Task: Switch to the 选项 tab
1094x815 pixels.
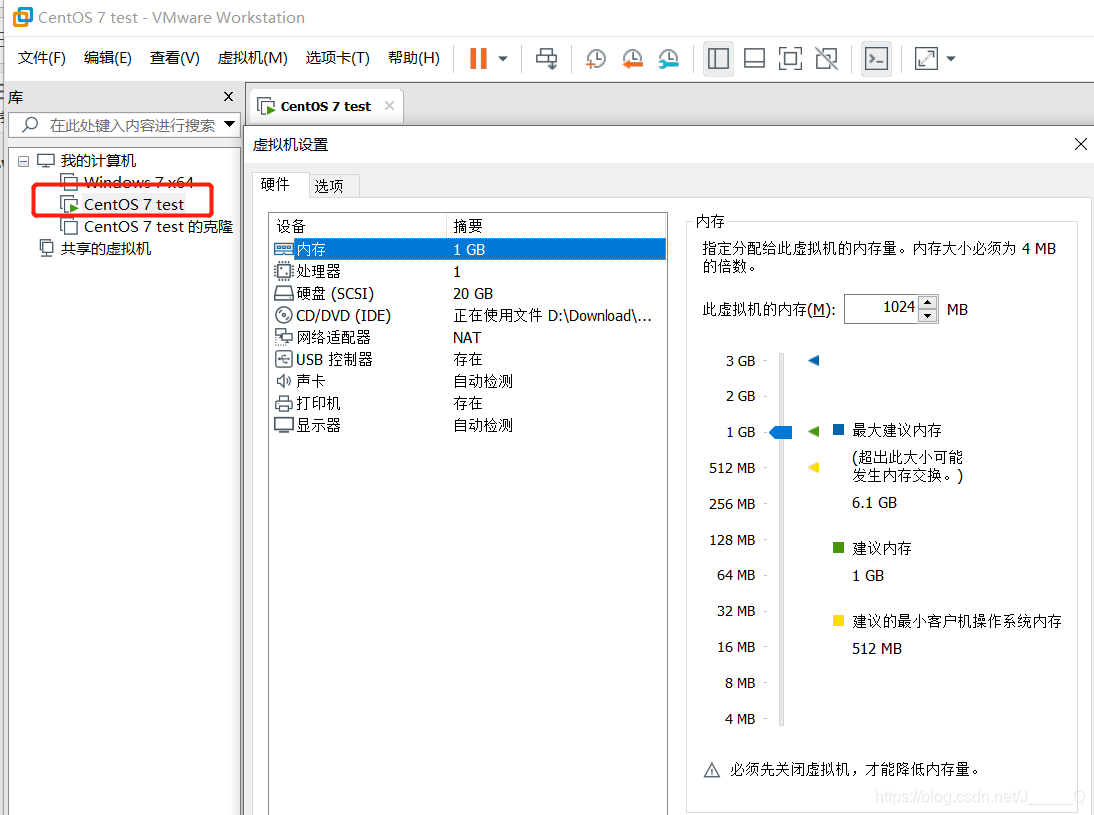Action: coord(333,185)
